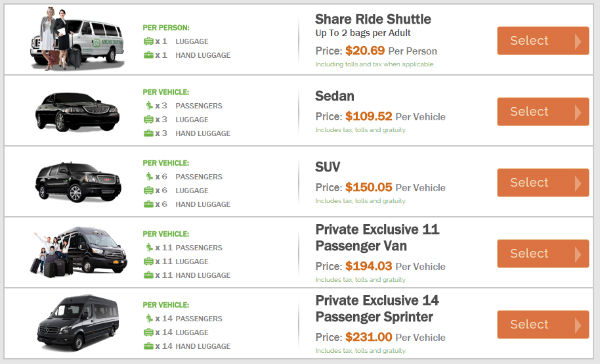Select the Sedan for $109.52
Screen dimensions: 600x364
tap(543, 111)
